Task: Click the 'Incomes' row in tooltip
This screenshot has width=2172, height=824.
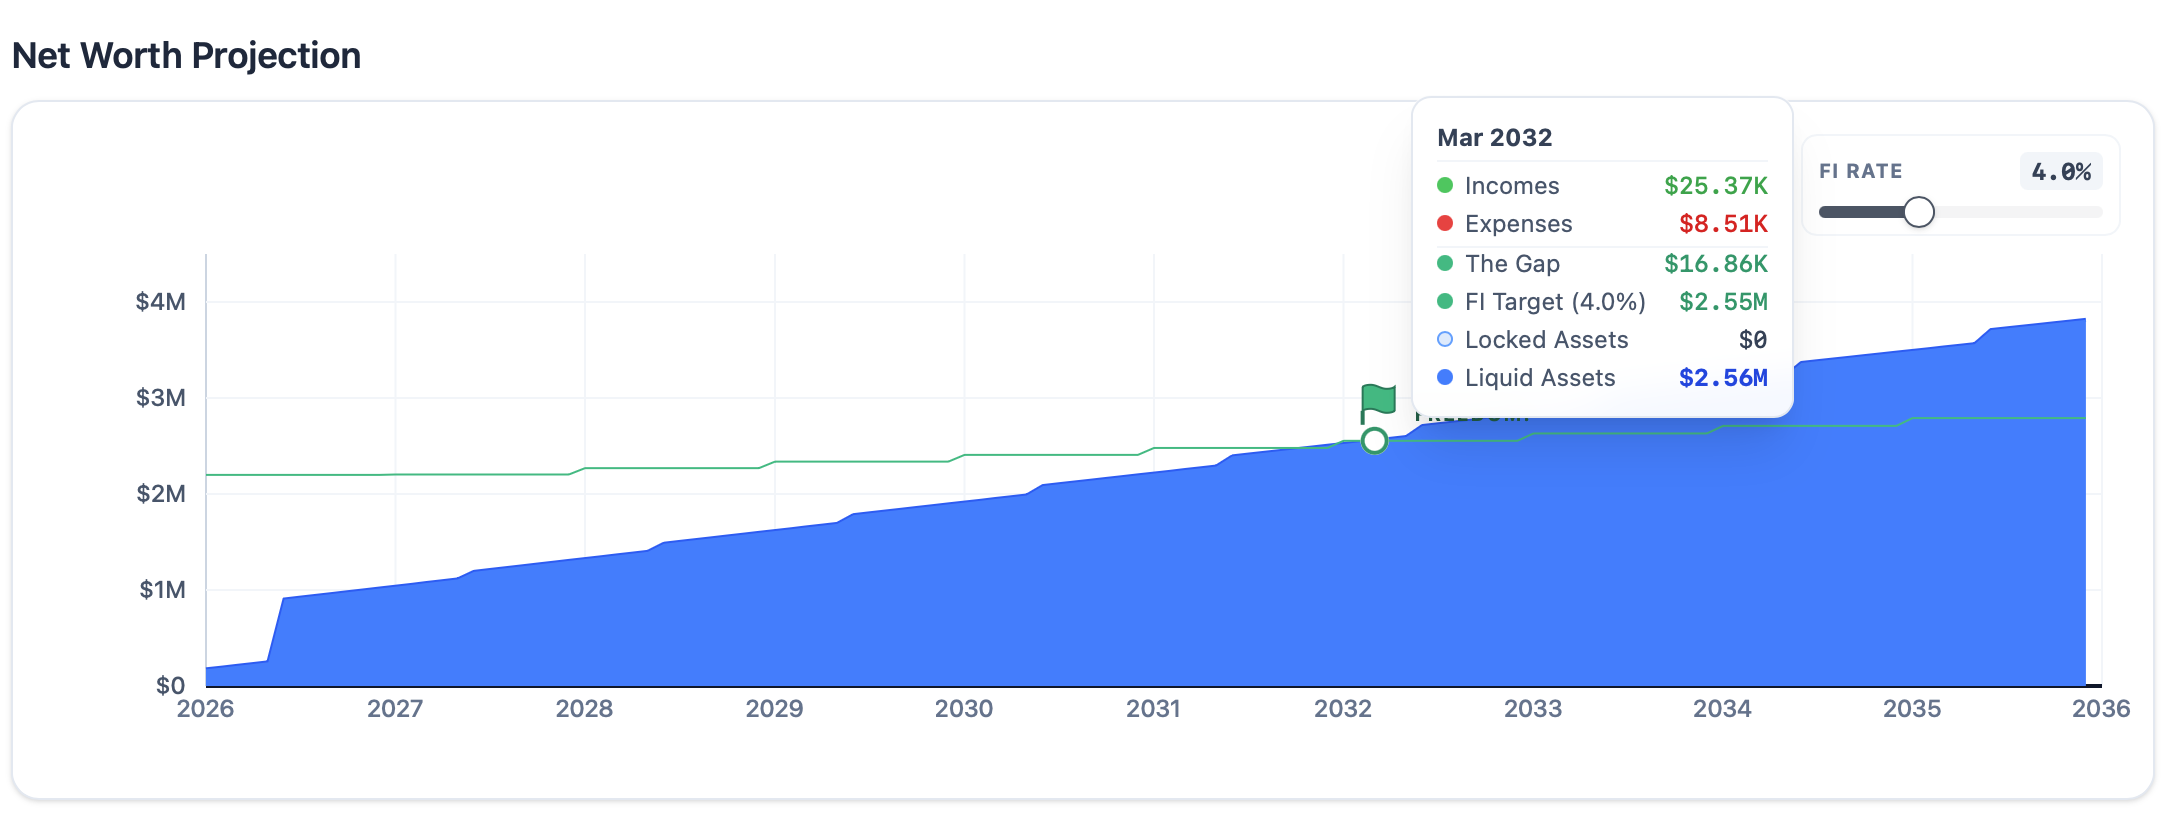Action: coord(1602,186)
